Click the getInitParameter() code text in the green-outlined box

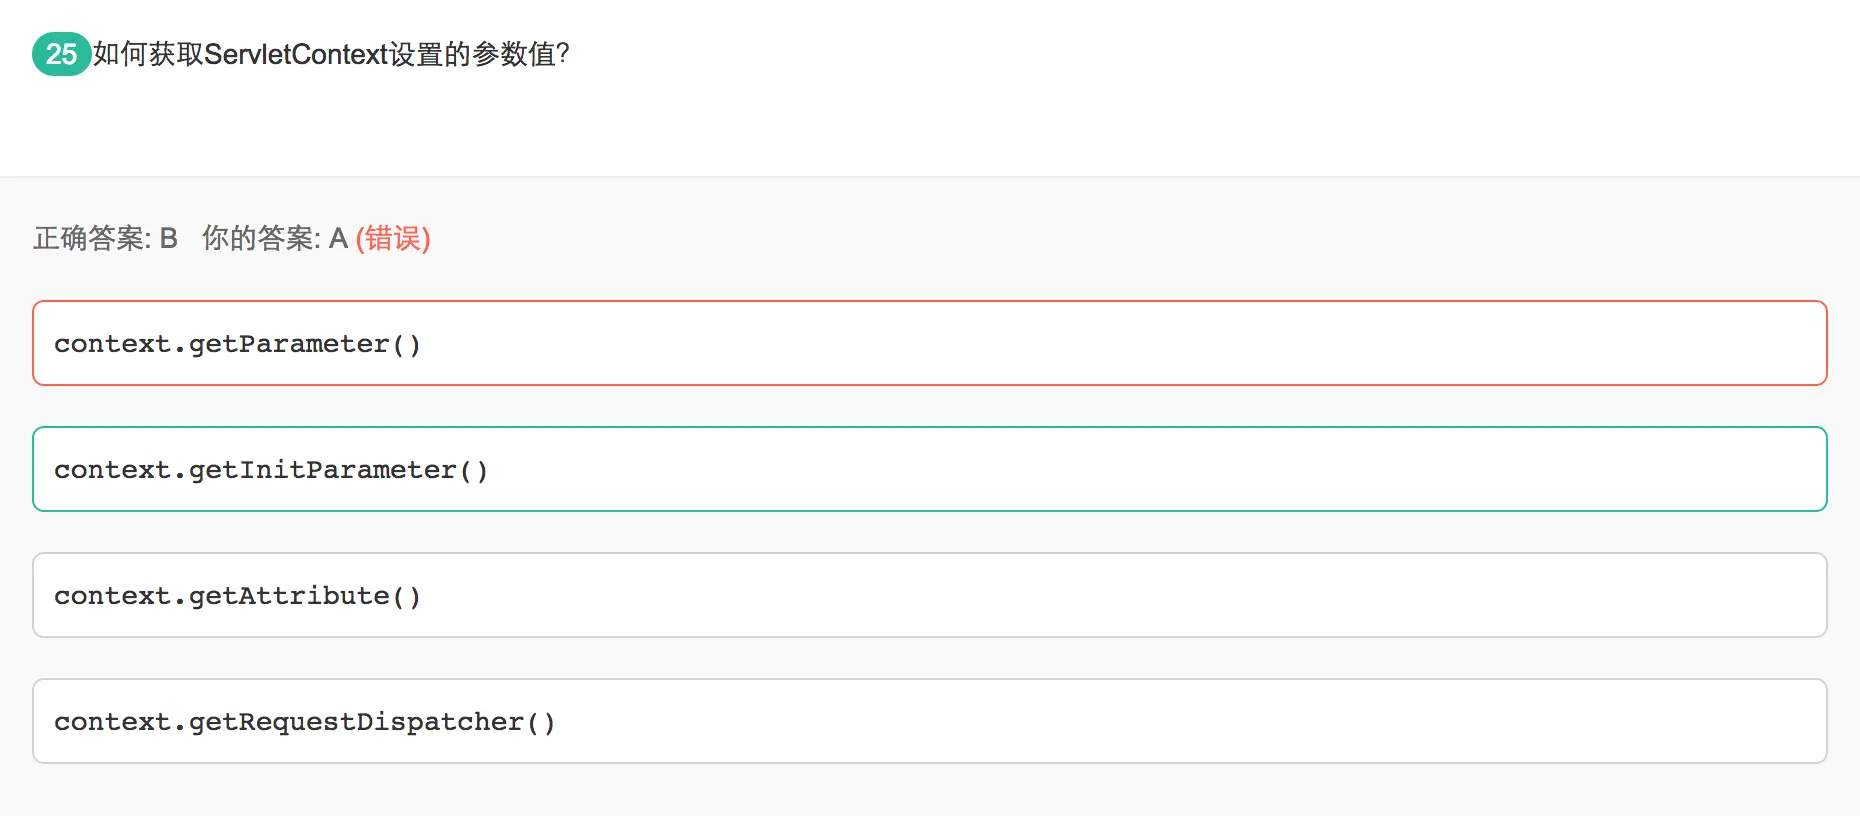338,470
